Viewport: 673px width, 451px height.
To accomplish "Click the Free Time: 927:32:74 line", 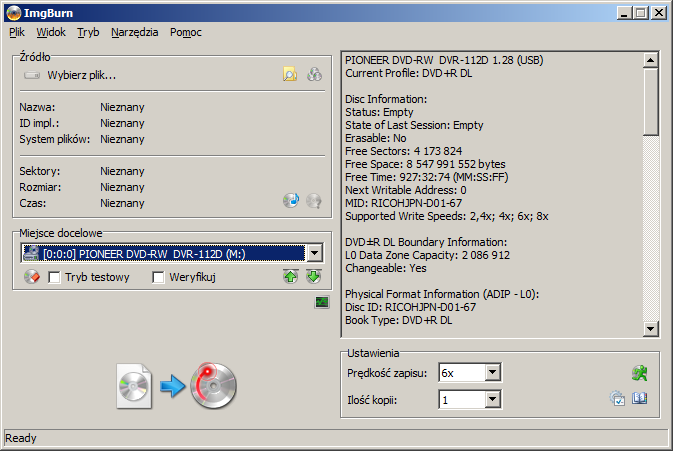I will tap(427, 177).
